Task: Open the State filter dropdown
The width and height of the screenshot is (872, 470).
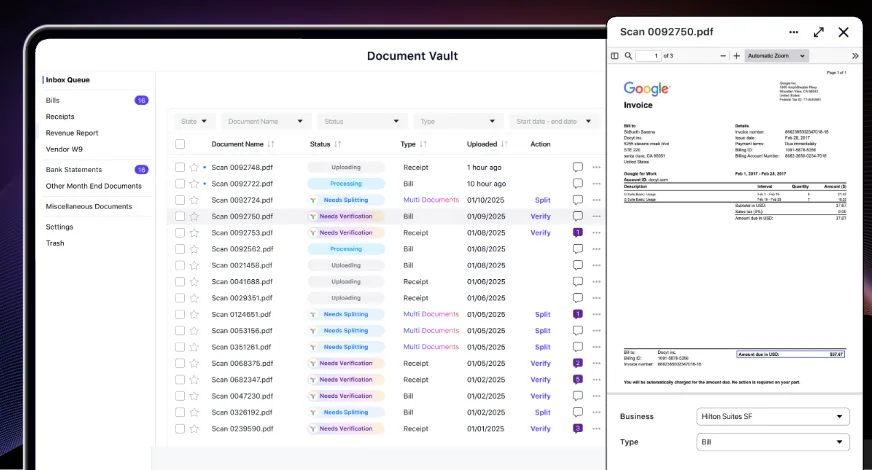Action: (194, 121)
